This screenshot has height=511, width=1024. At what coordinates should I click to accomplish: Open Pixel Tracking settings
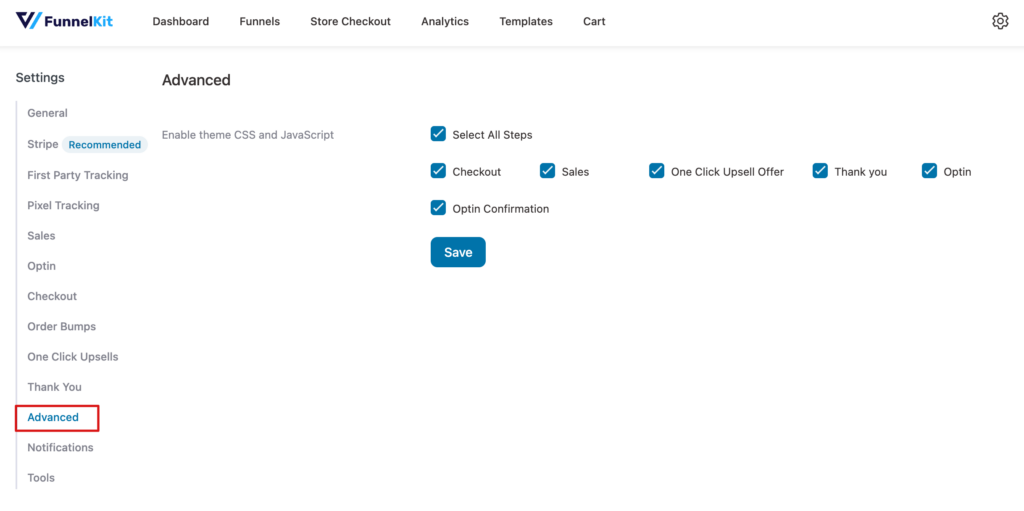(63, 205)
